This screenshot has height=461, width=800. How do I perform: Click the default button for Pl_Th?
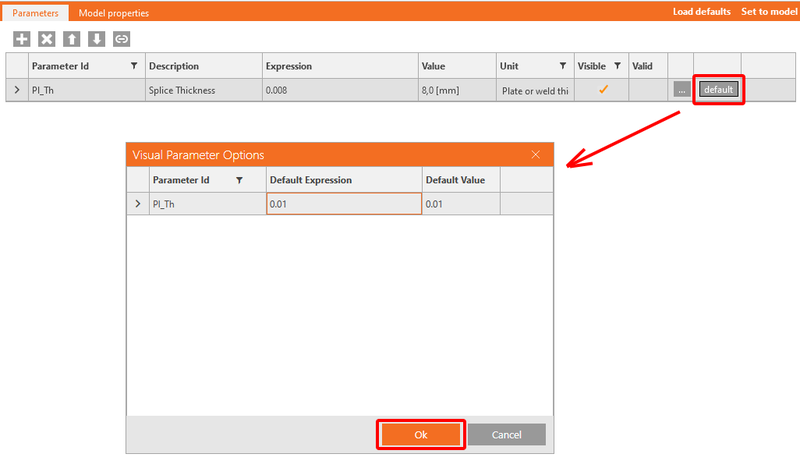(718, 90)
